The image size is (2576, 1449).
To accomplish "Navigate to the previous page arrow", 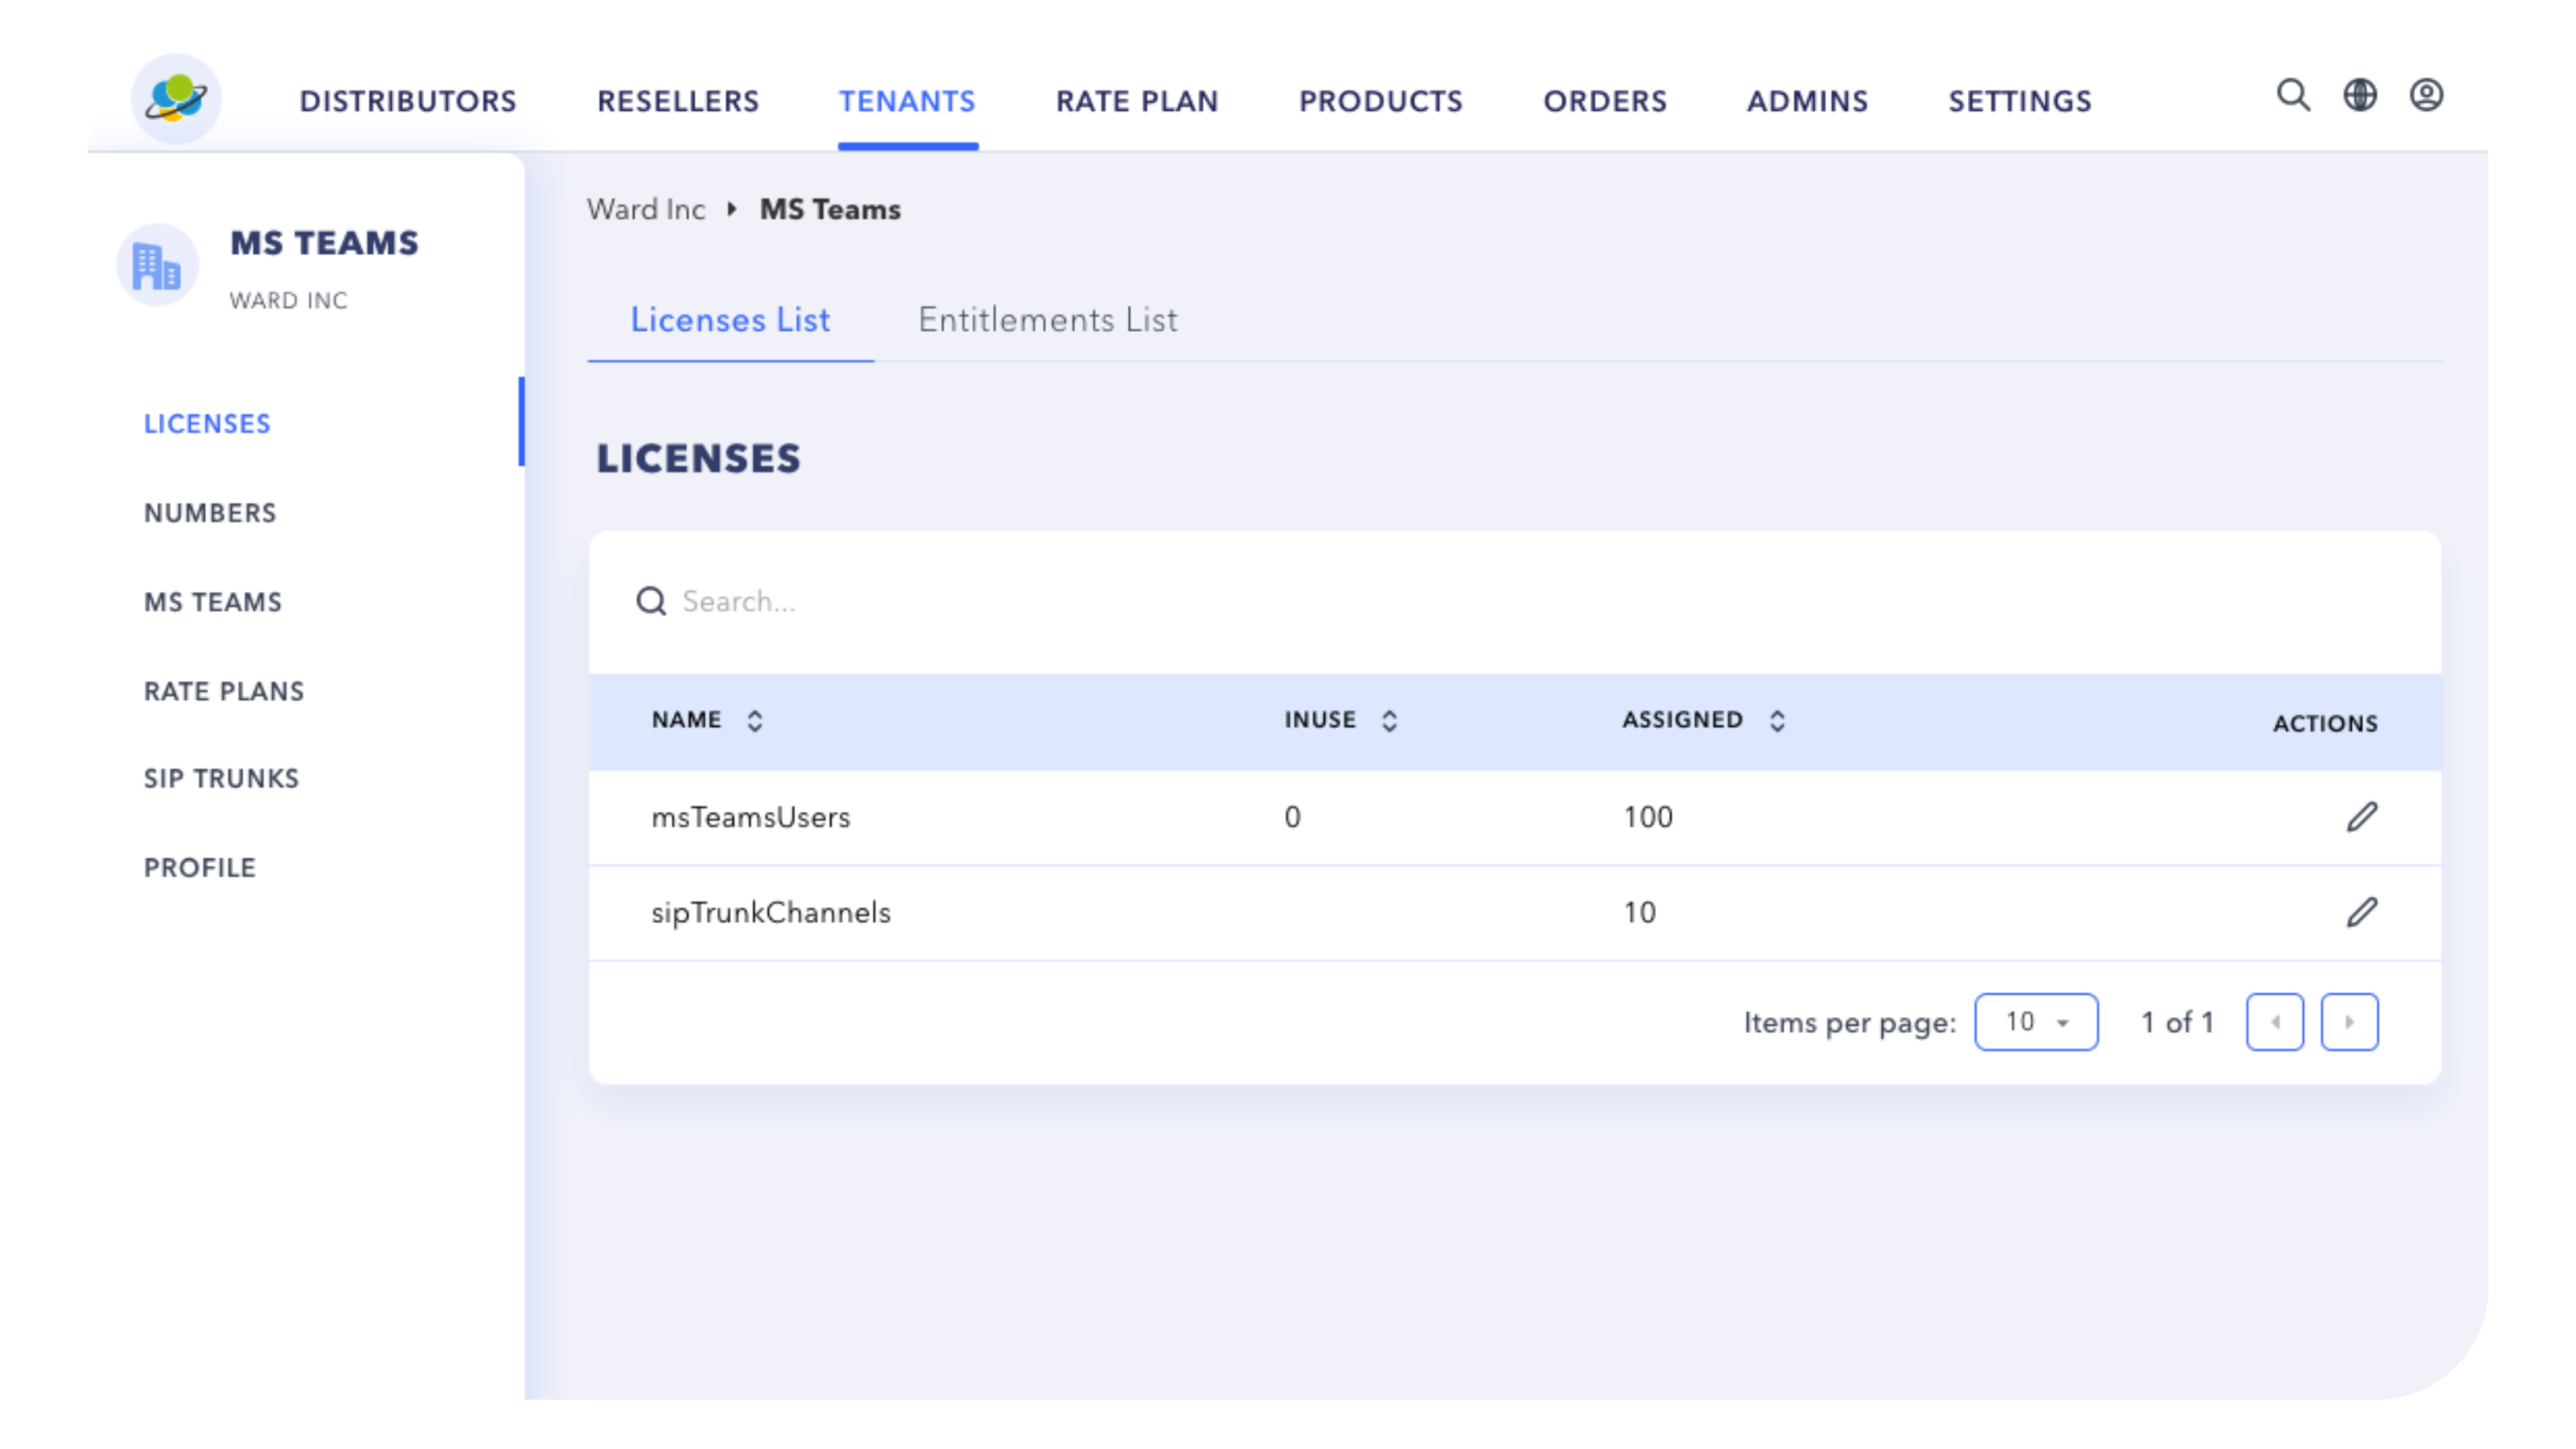I will pyautogui.click(x=2274, y=1021).
